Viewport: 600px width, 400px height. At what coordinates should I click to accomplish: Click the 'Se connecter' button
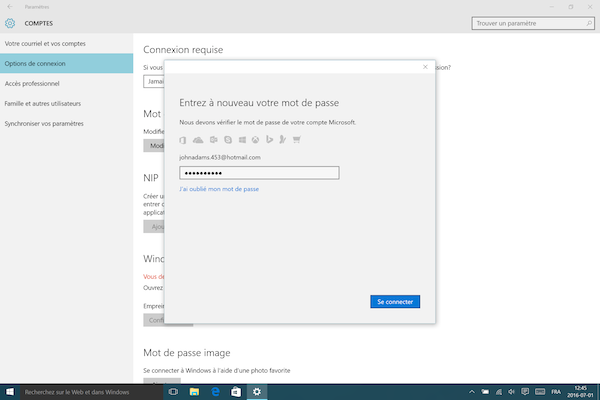(x=395, y=302)
